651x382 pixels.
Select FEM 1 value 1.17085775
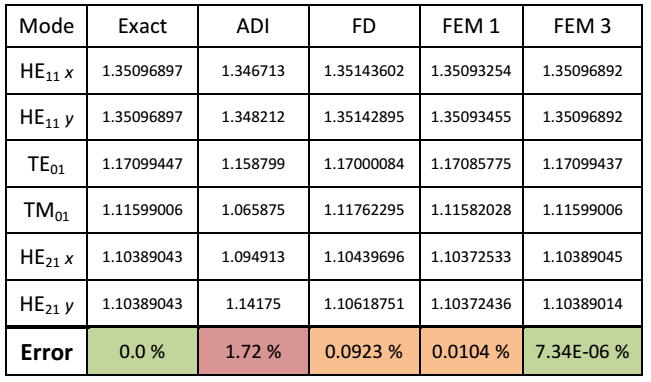pos(471,164)
